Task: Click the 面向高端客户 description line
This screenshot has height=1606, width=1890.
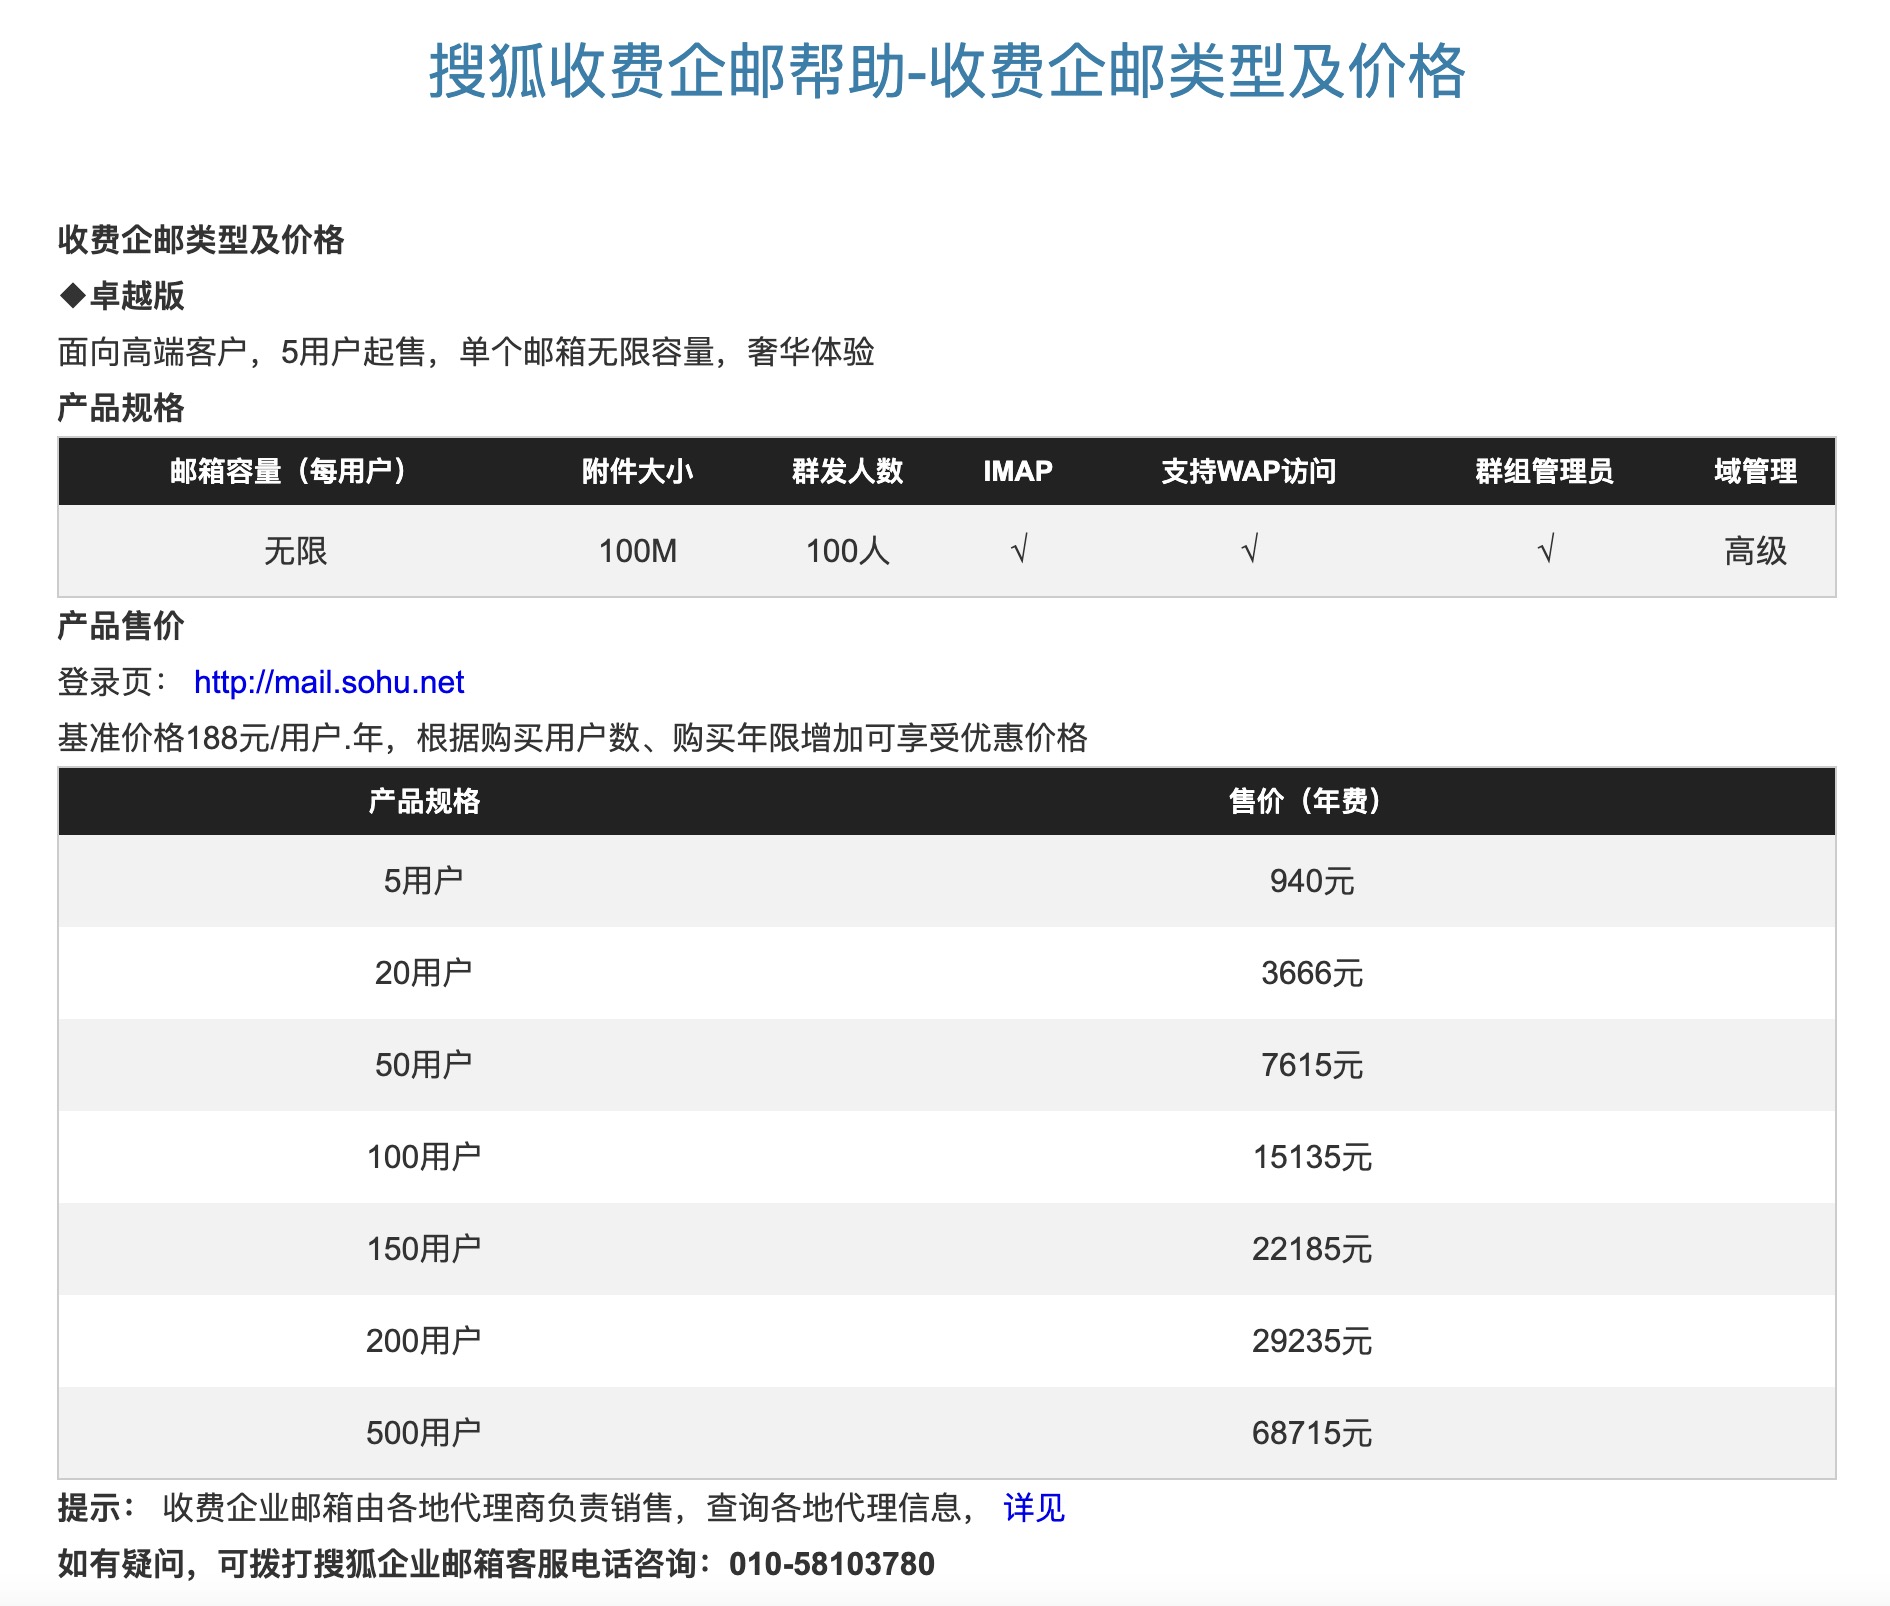Action: pos(466,352)
